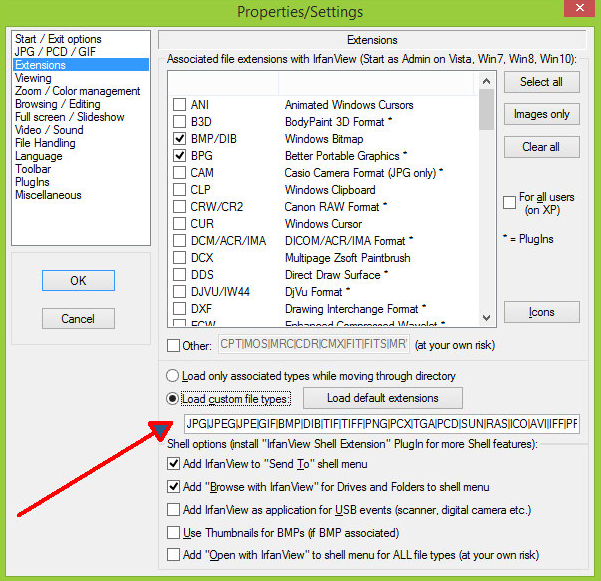Viewport: 601px width, 581px height.
Task: Click Load default extensions button
Action: (x=383, y=398)
